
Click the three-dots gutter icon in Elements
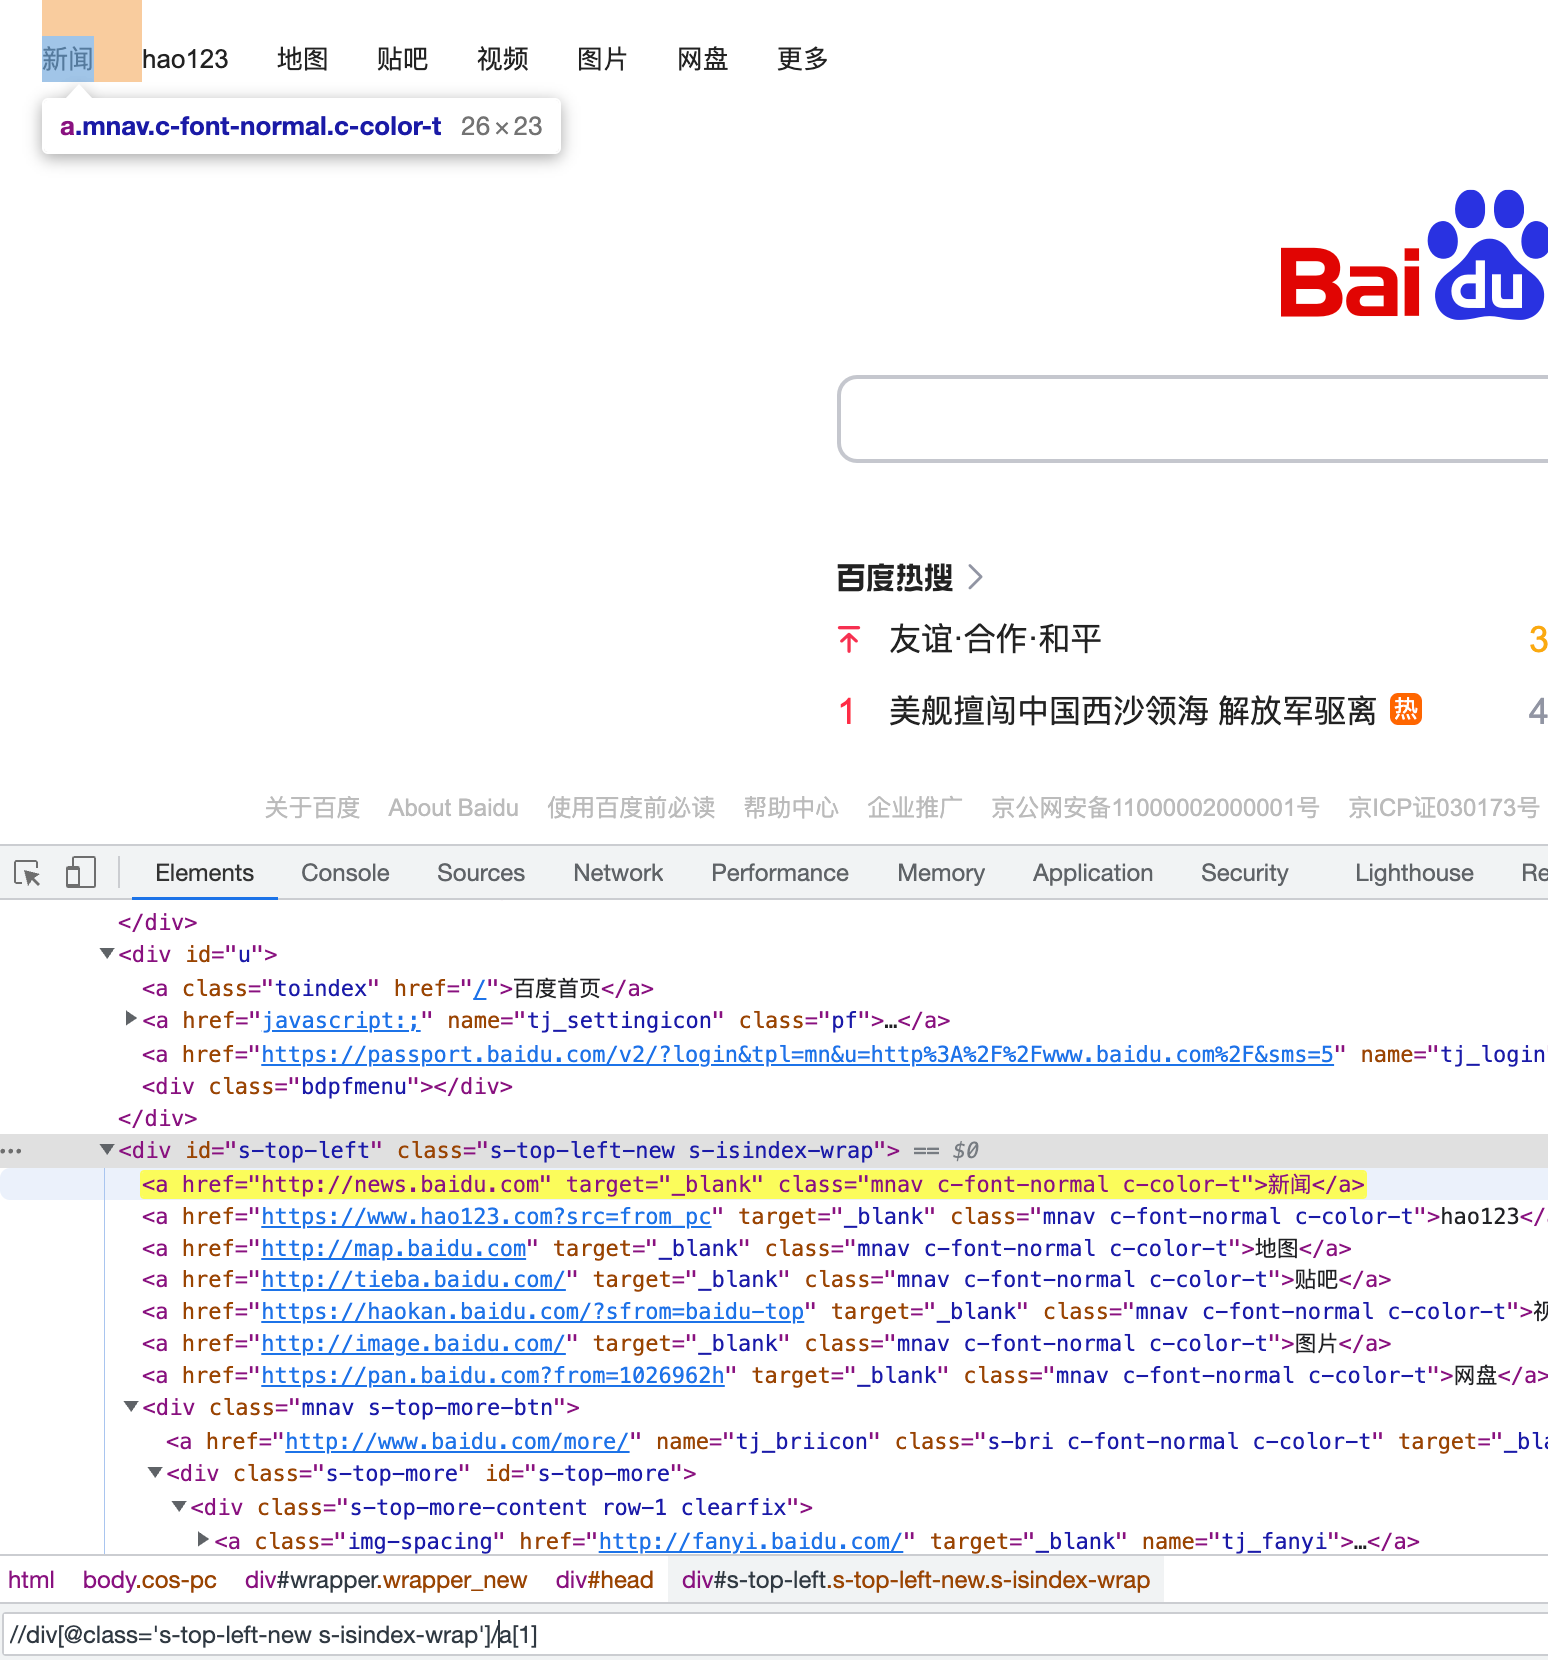[11, 1151]
